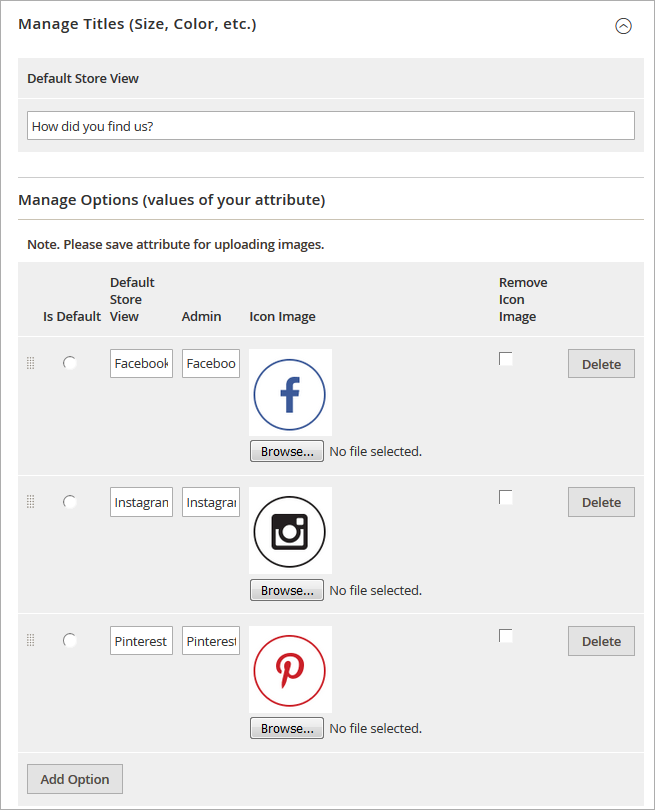Click the Default Store View title field
The width and height of the screenshot is (655, 810).
[330, 126]
